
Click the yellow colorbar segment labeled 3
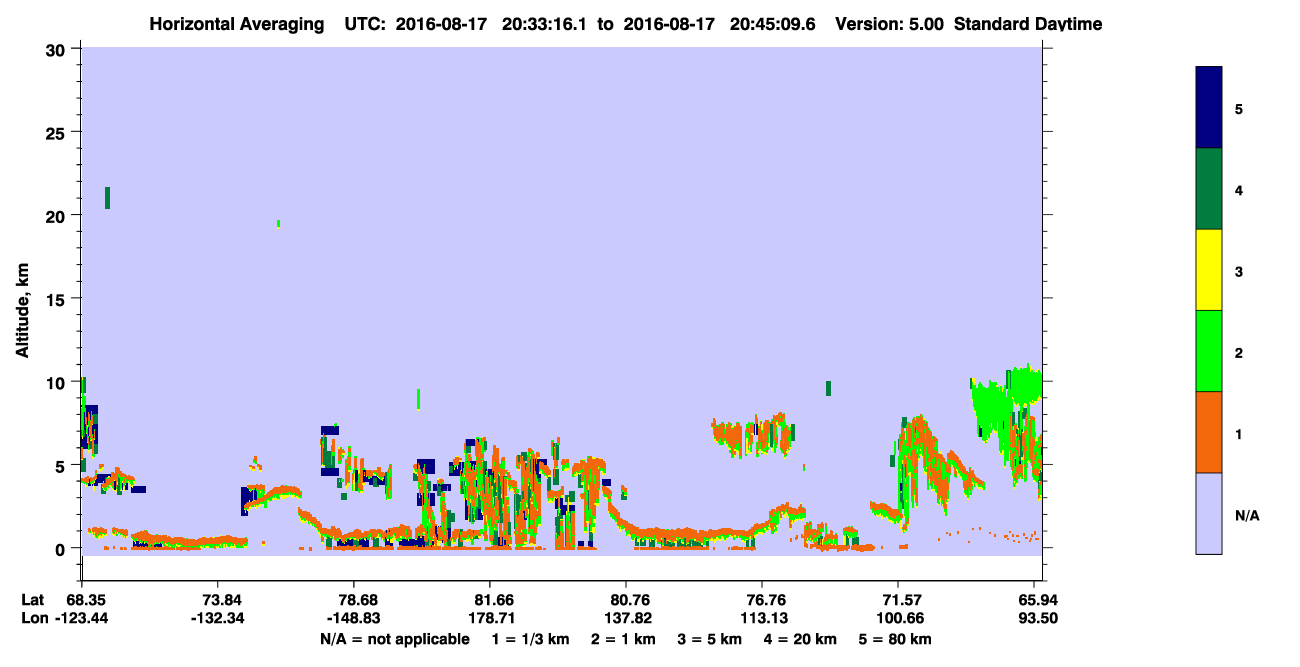(x=1209, y=270)
